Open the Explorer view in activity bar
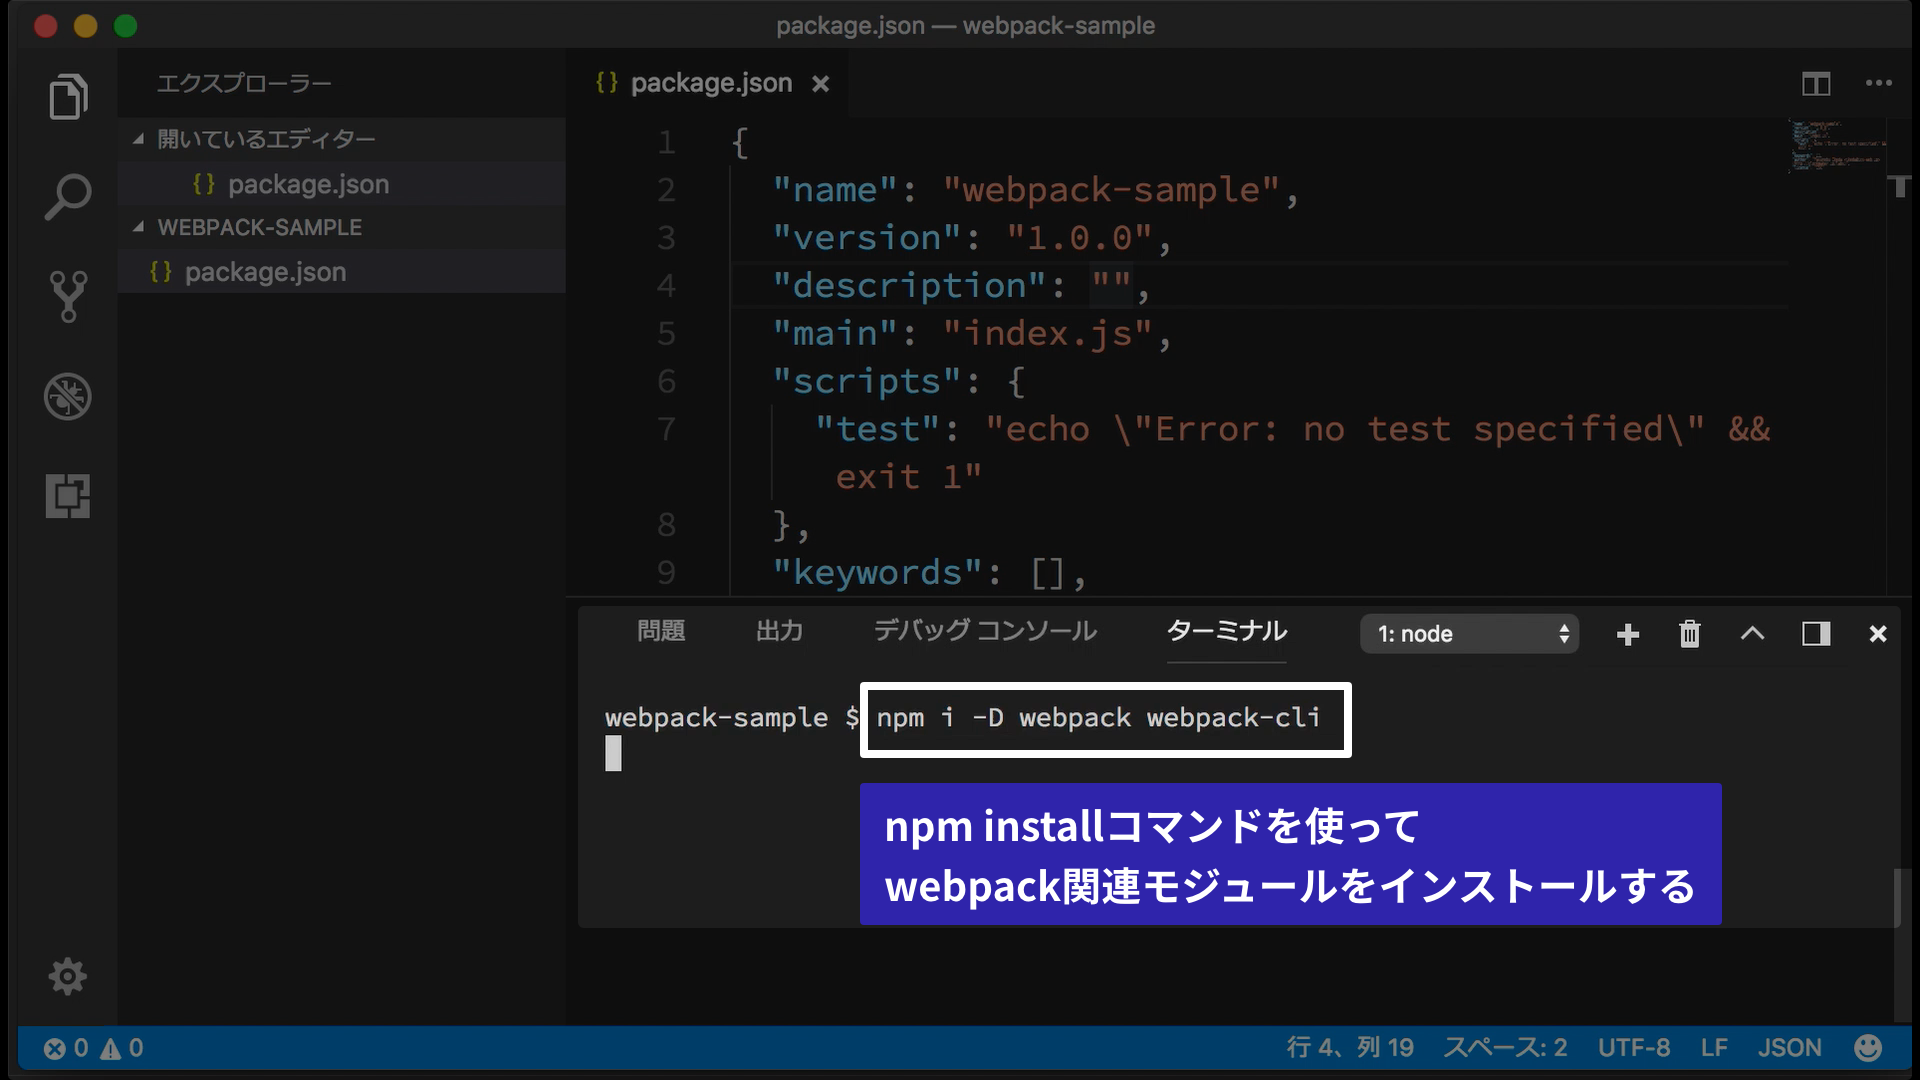 68,97
